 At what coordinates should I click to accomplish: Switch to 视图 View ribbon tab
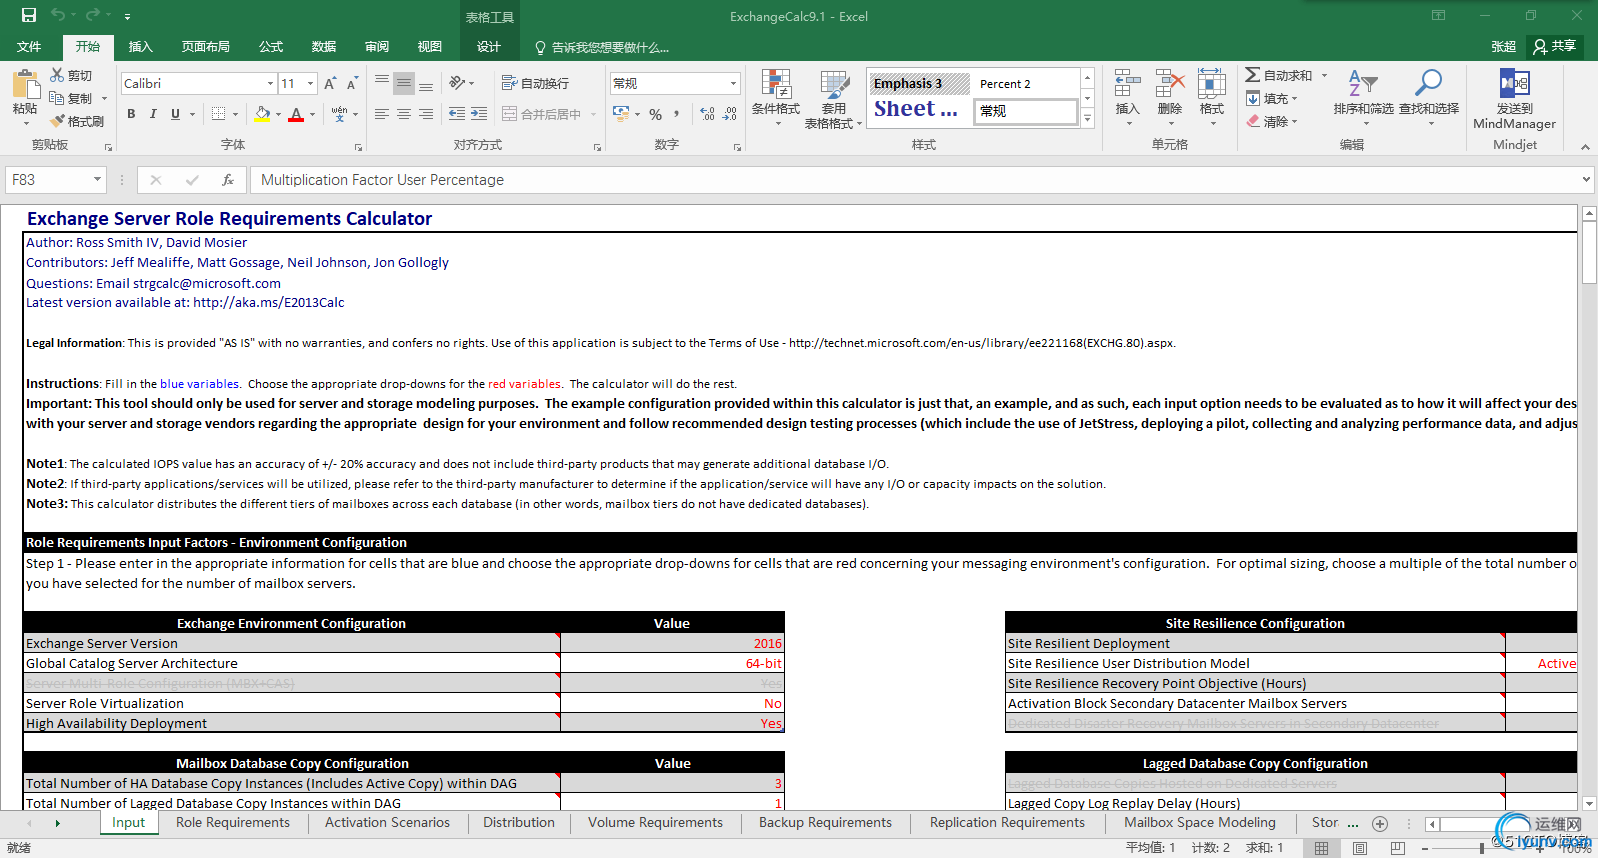click(430, 46)
